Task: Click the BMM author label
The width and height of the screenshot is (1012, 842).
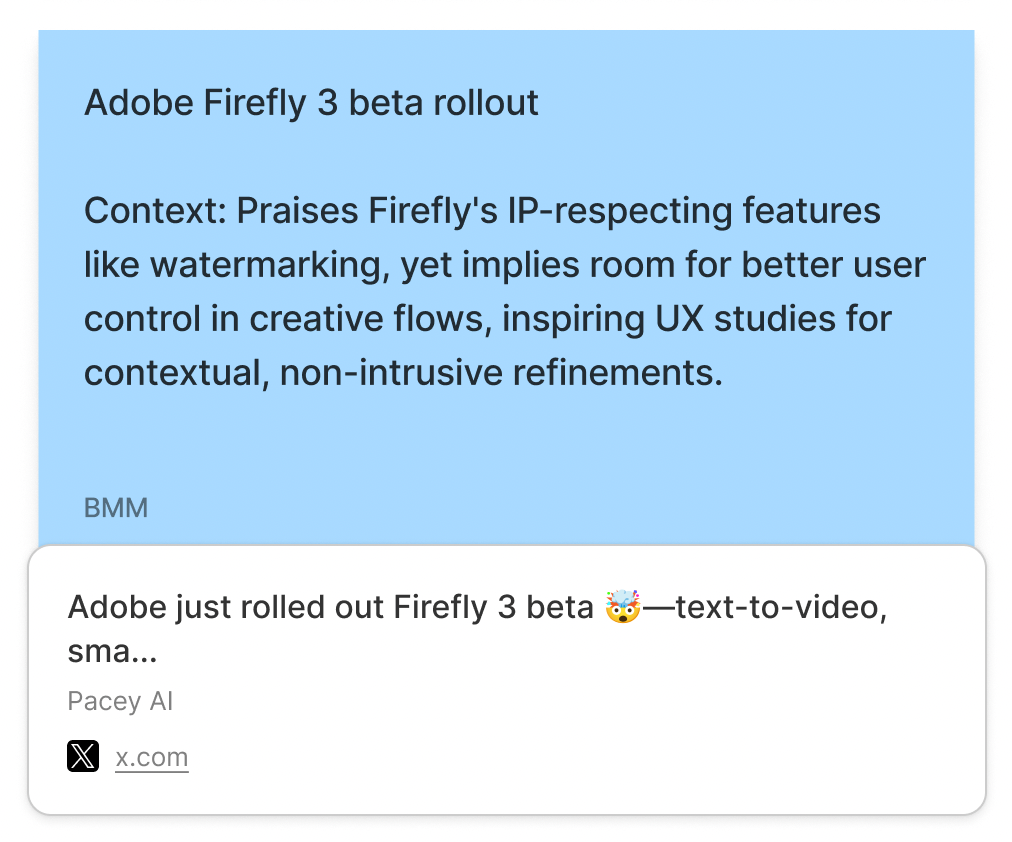Action: (x=116, y=508)
